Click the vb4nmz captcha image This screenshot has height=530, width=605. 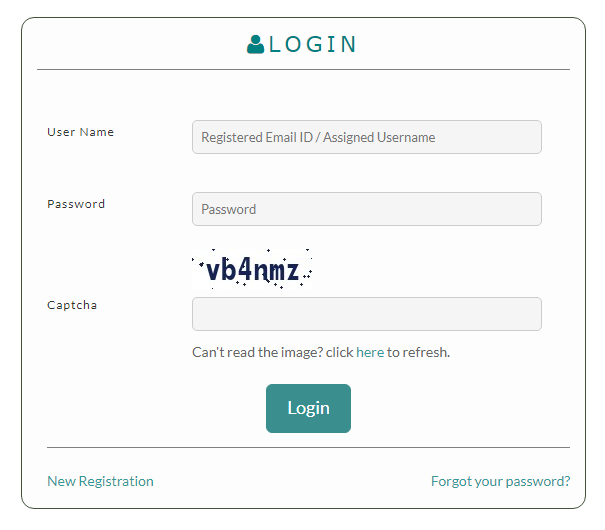pyautogui.click(x=252, y=270)
